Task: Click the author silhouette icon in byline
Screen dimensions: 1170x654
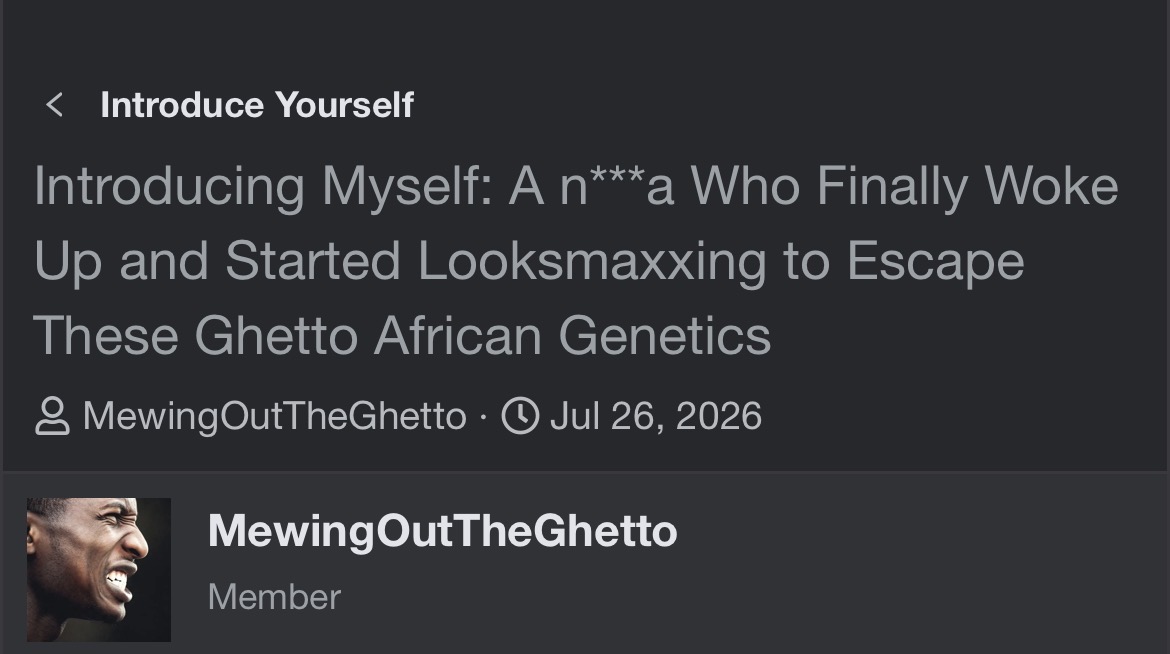Action: [52, 416]
